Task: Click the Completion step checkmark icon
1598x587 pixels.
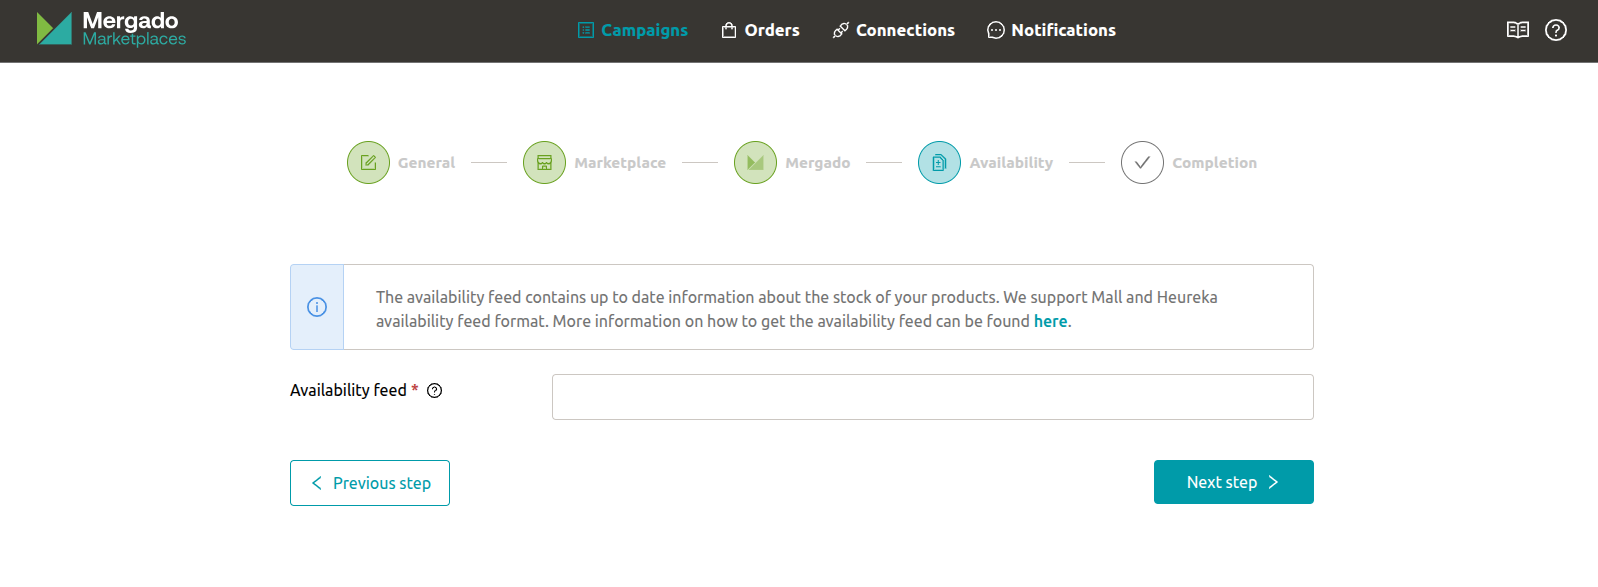Action: click(1142, 163)
